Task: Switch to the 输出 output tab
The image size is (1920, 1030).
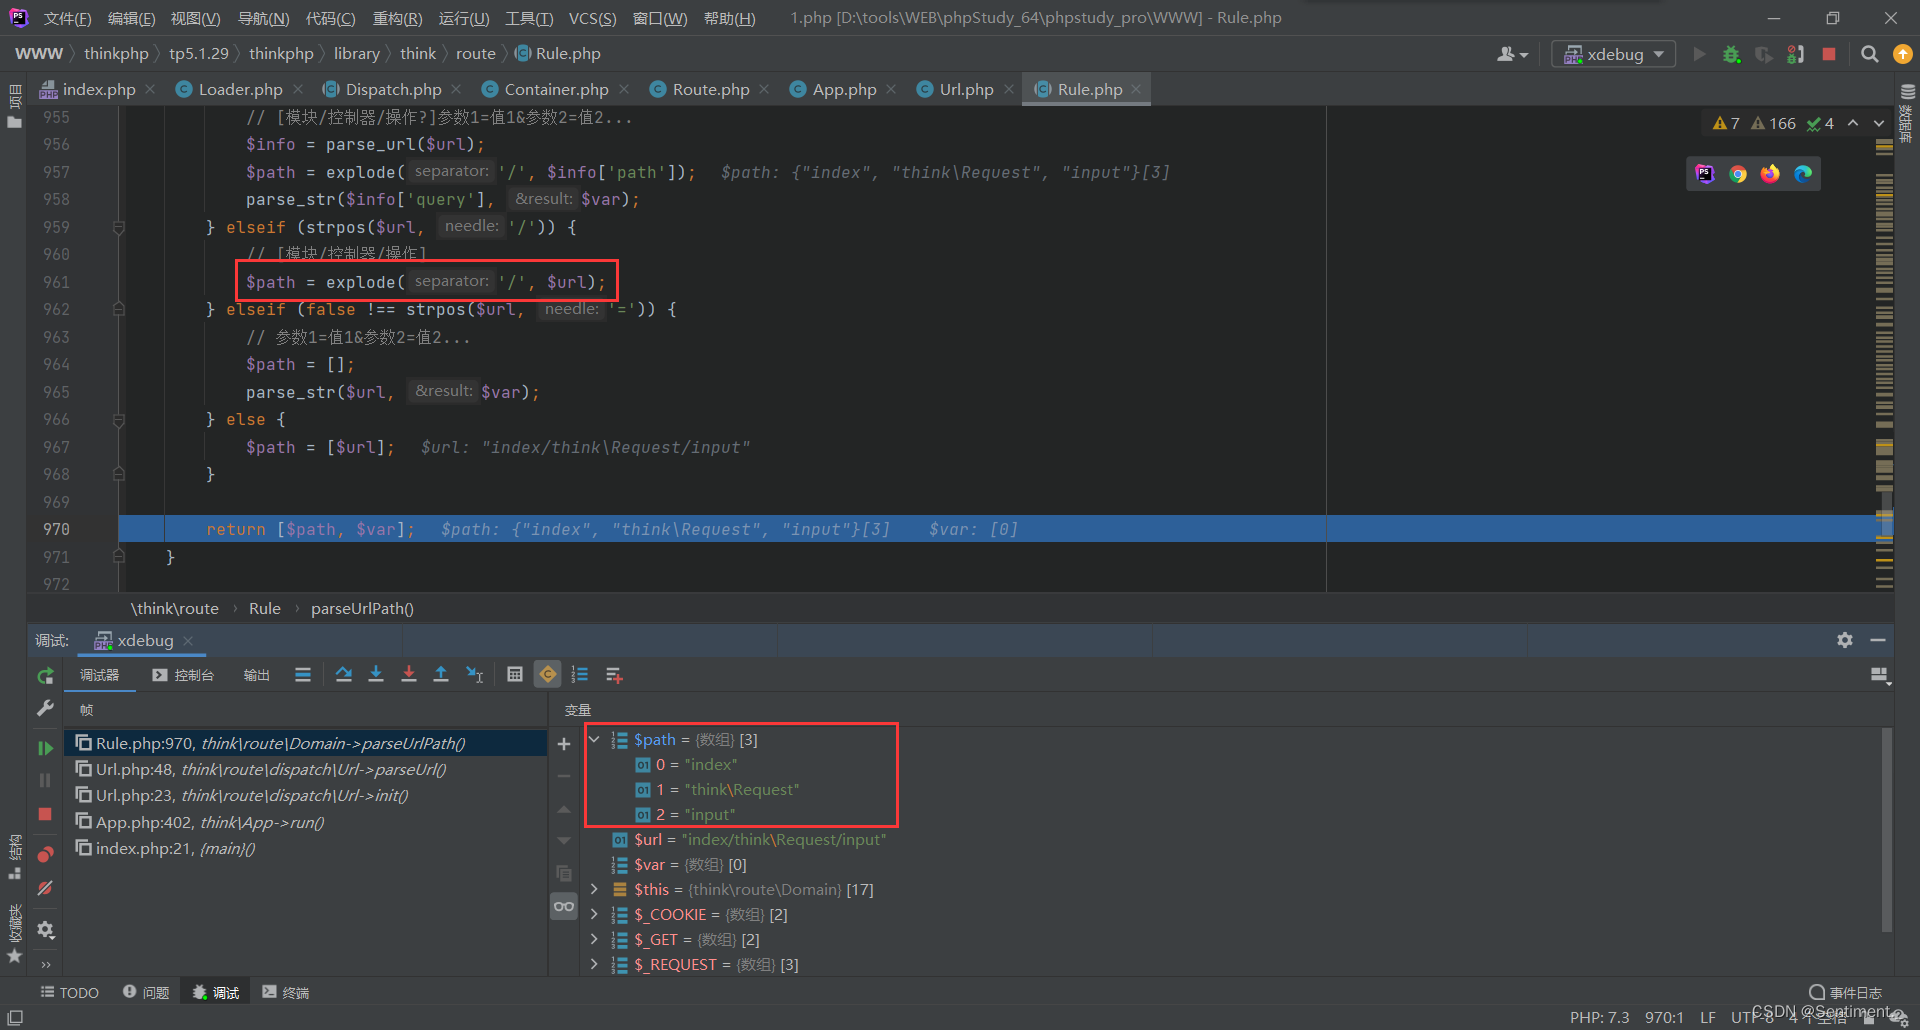Action: coord(257,675)
